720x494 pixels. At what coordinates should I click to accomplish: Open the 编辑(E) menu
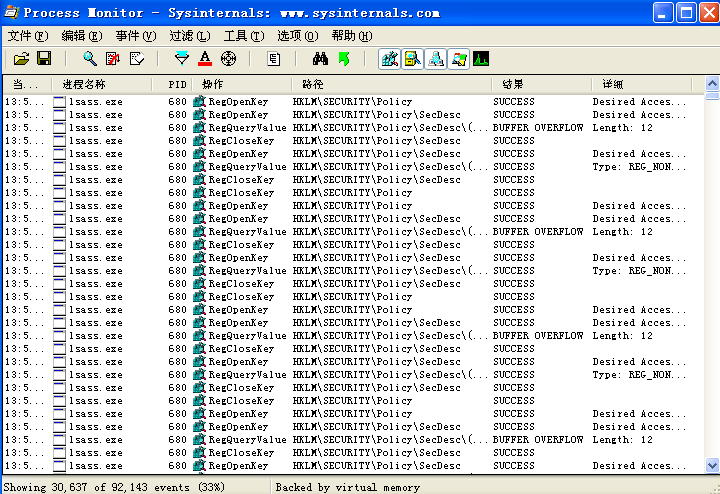pyautogui.click(x=82, y=36)
